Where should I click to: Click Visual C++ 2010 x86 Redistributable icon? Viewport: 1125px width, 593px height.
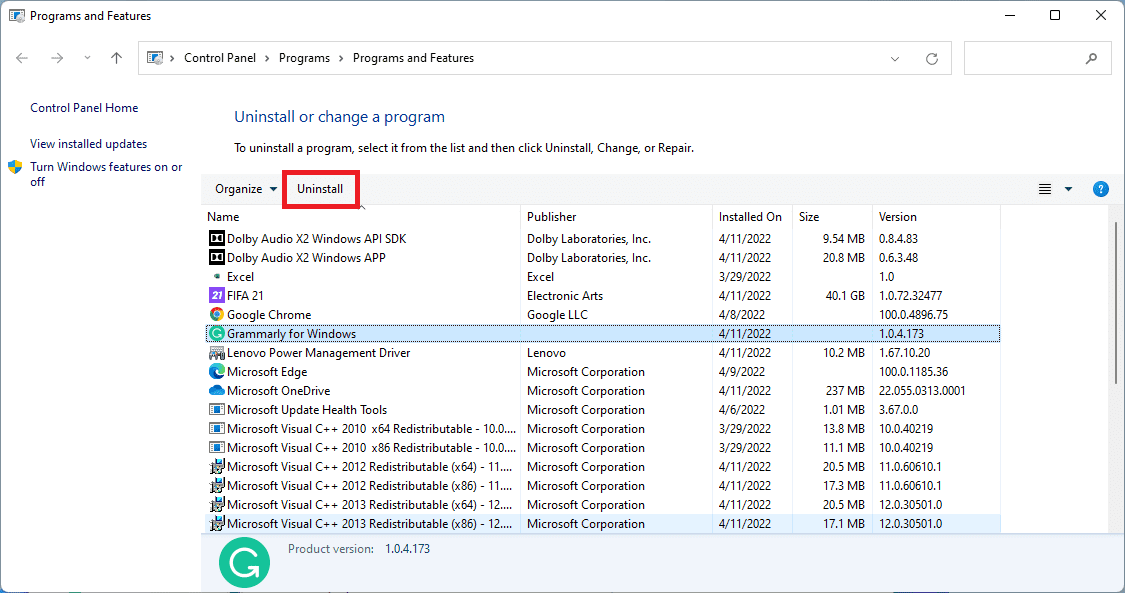coord(216,447)
